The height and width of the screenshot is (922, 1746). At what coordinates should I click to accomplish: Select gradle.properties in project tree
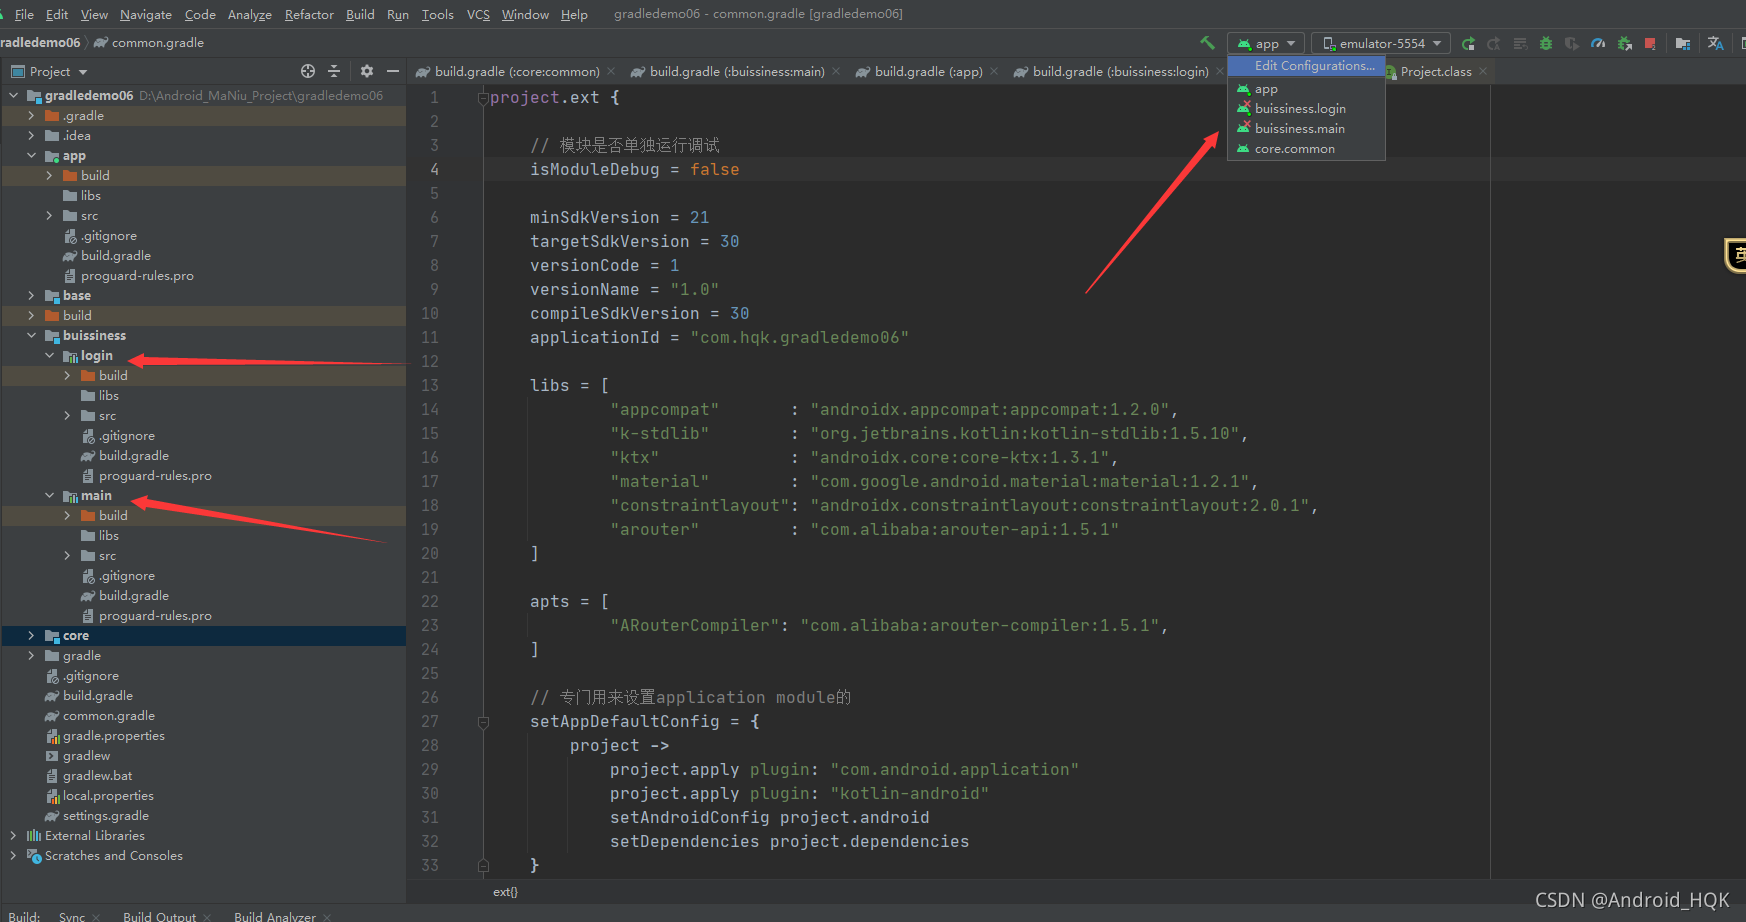(x=113, y=735)
